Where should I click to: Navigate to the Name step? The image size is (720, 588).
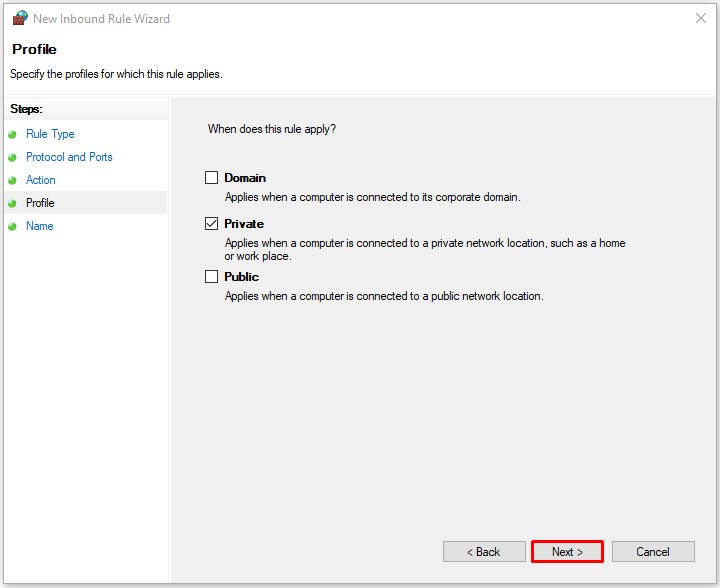point(40,226)
